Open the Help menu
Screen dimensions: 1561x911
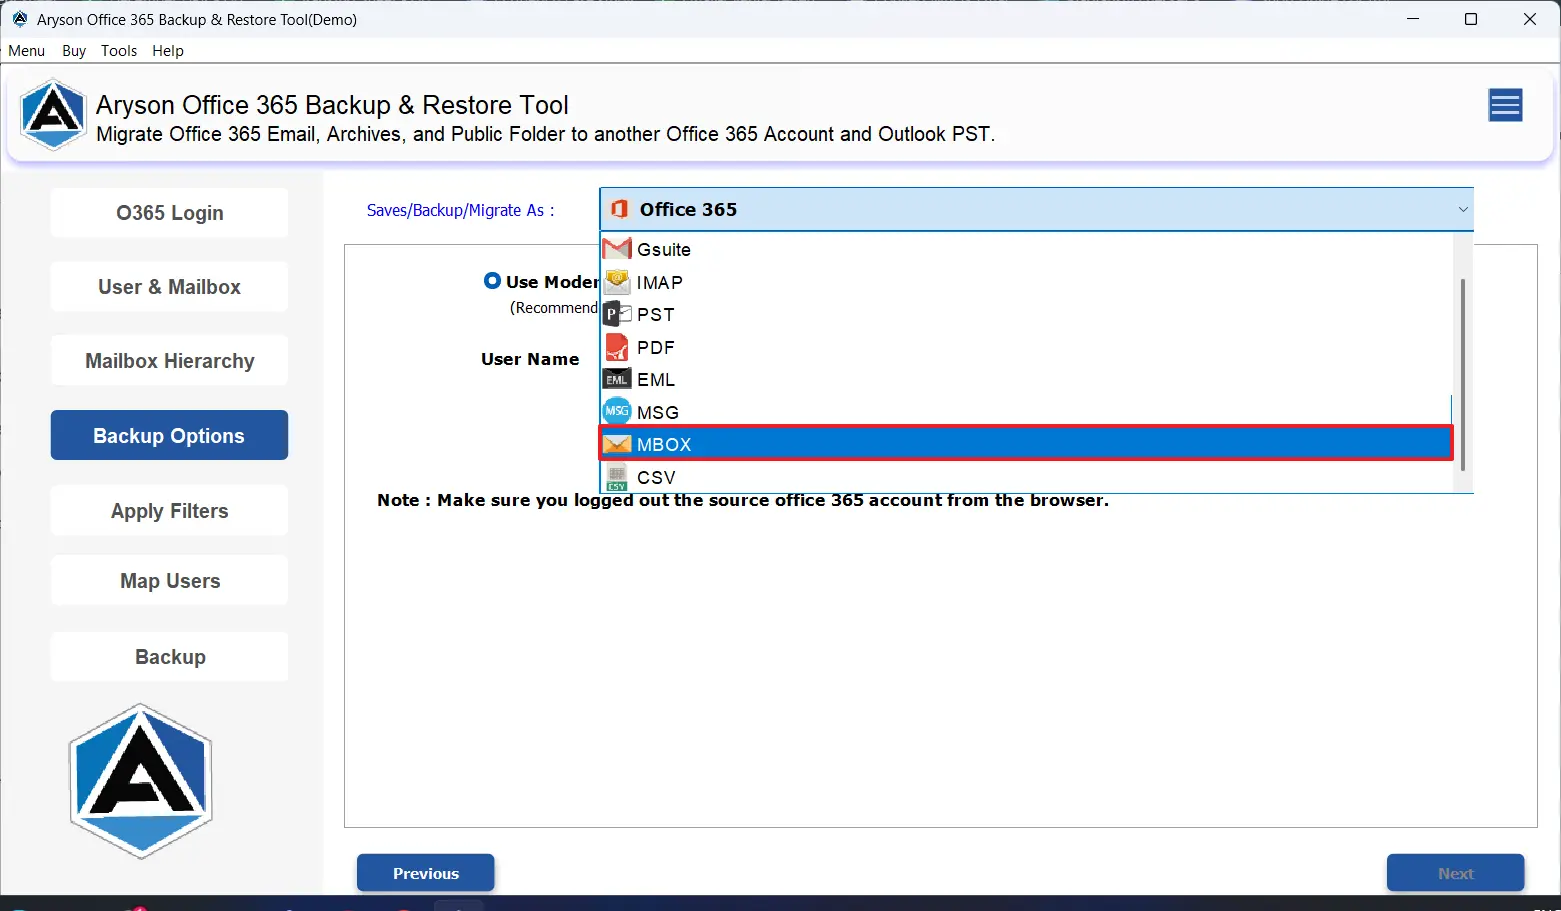pos(168,51)
